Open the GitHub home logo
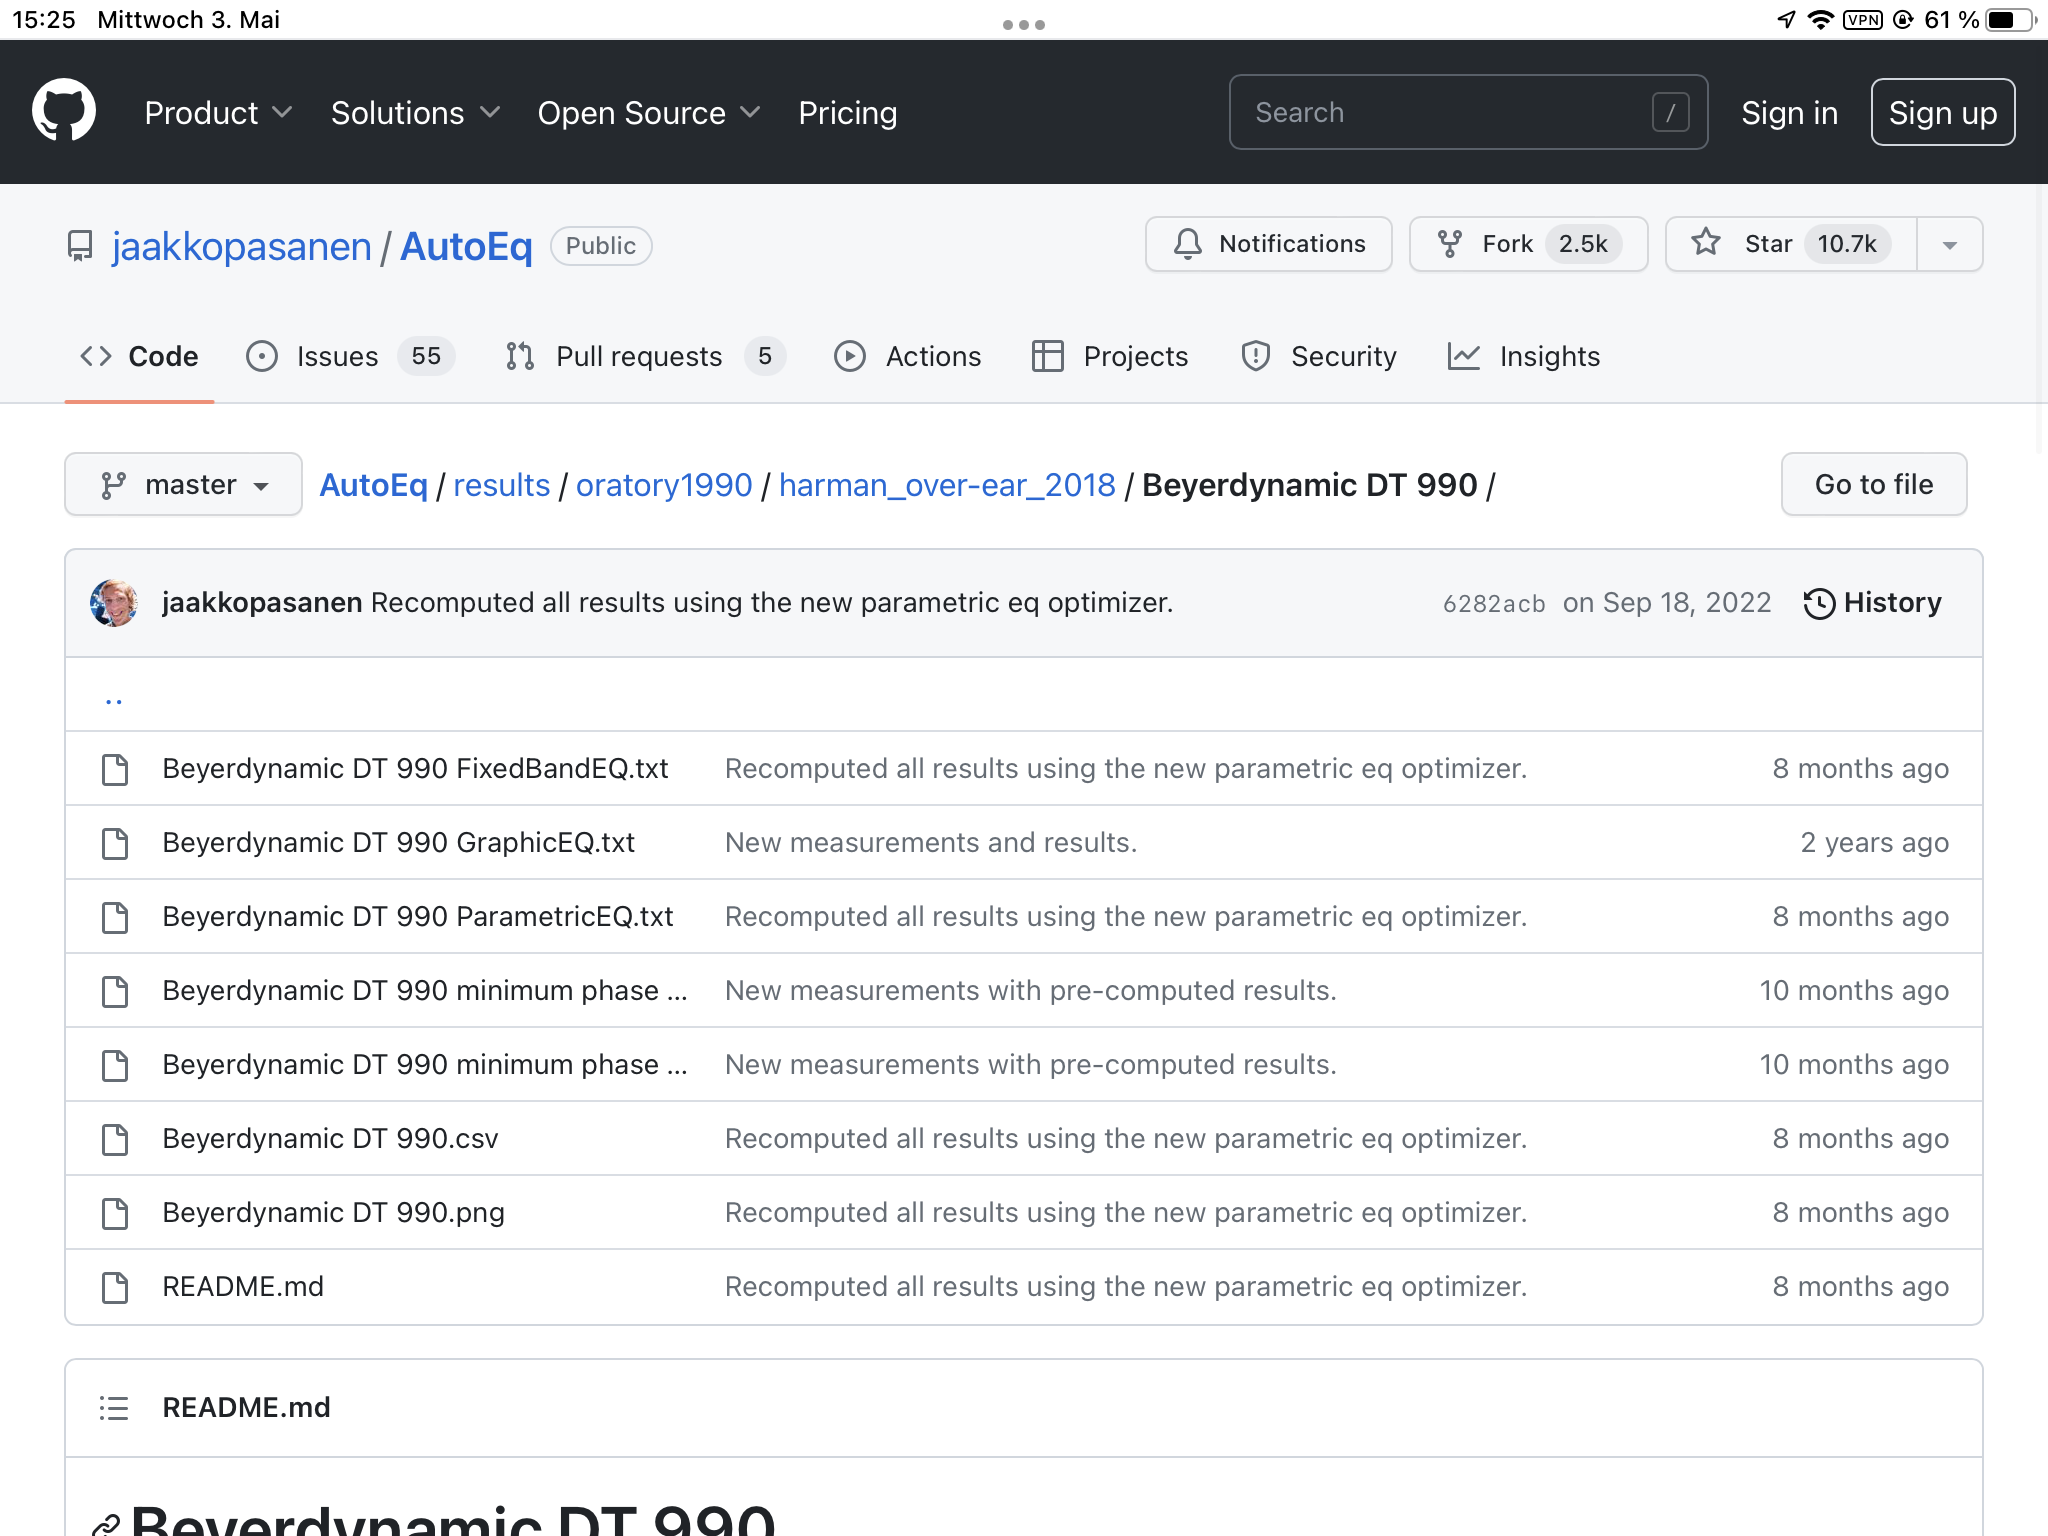The image size is (2048, 1536). (x=64, y=111)
